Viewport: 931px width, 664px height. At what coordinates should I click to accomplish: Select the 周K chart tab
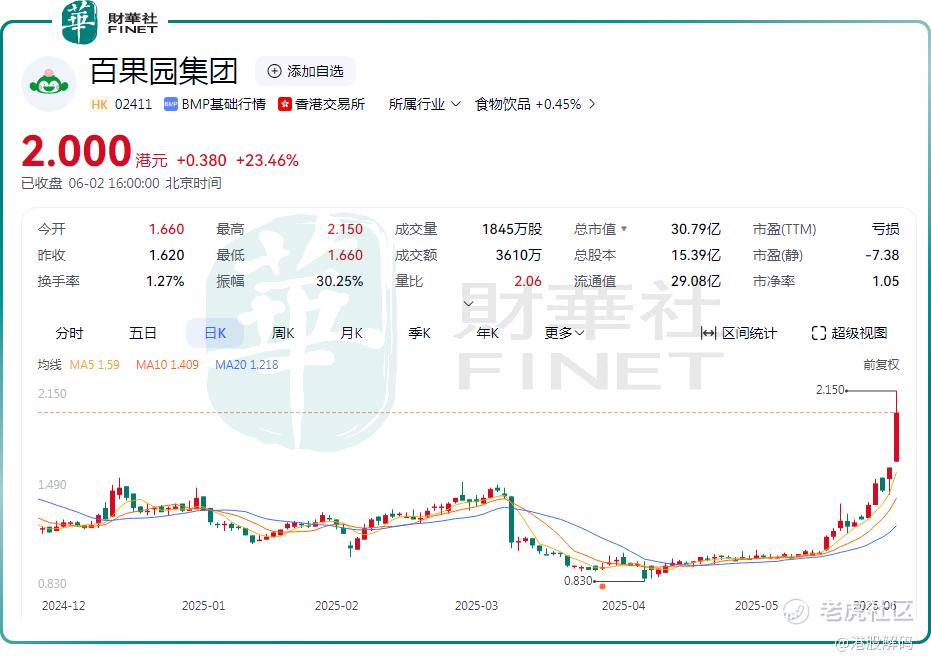click(x=283, y=333)
